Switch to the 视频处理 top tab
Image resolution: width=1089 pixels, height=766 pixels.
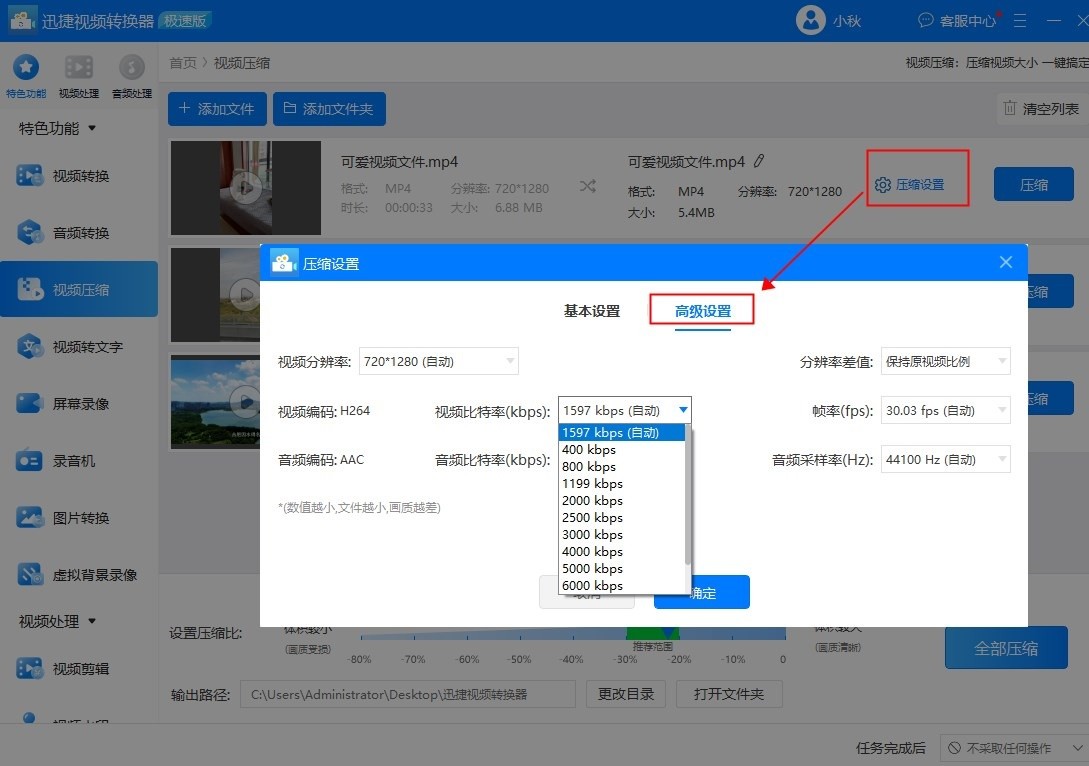click(78, 75)
